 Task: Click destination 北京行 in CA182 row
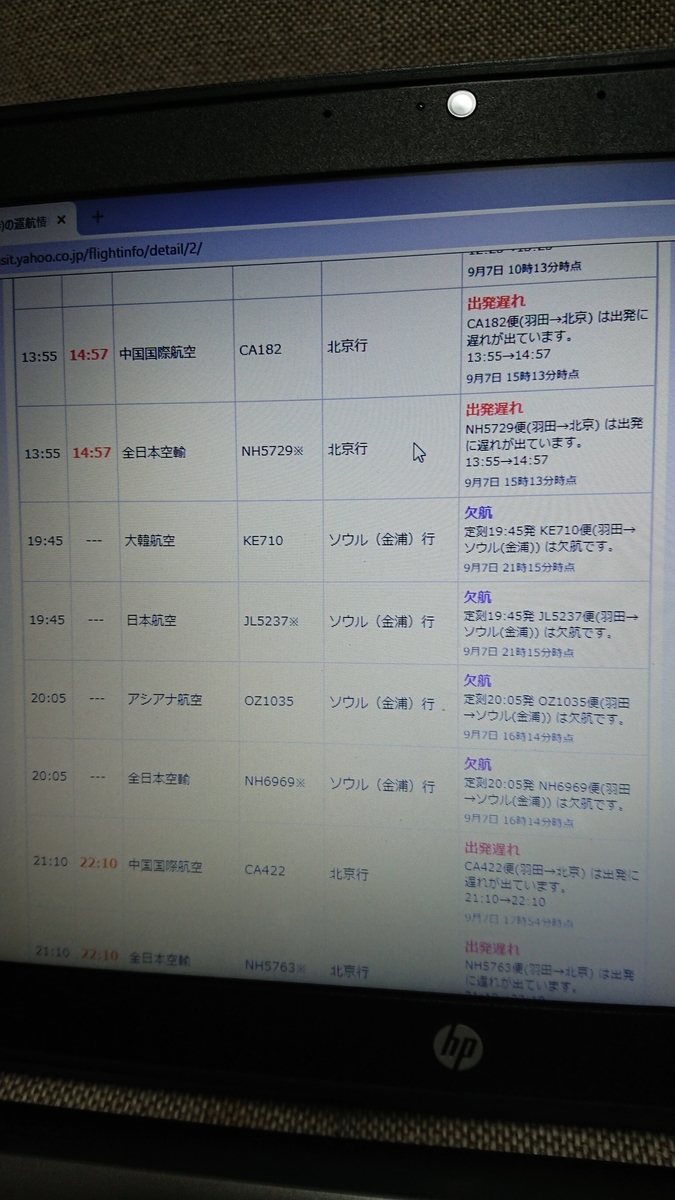tap(347, 346)
